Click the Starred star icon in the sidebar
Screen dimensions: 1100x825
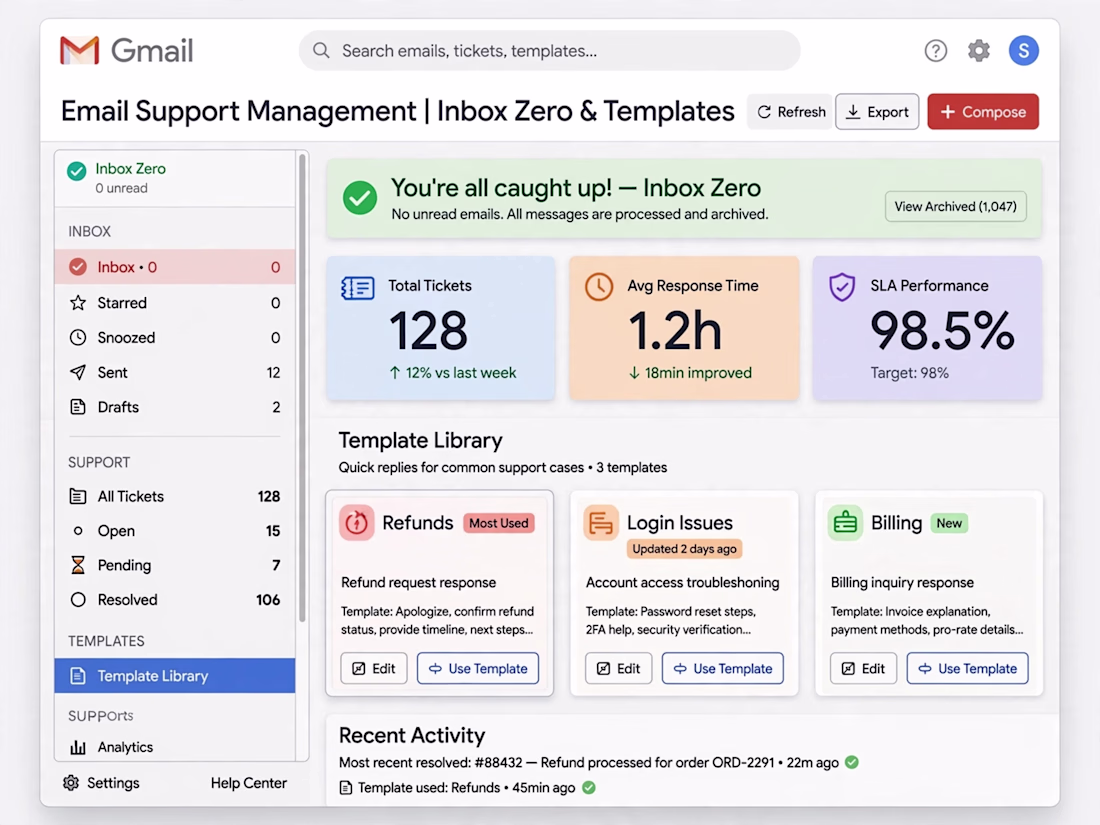(x=78, y=303)
